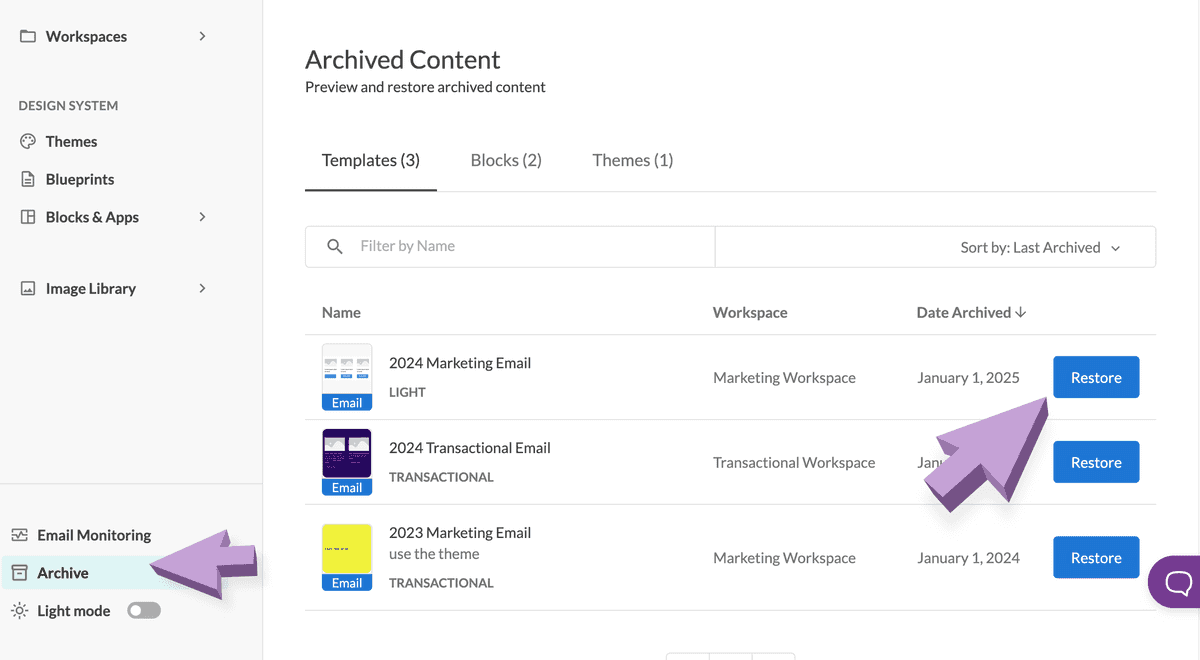This screenshot has width=1200, height=660.
Task: Open the 2024 Transactional Email thumbnail
Action: point(347,455)
